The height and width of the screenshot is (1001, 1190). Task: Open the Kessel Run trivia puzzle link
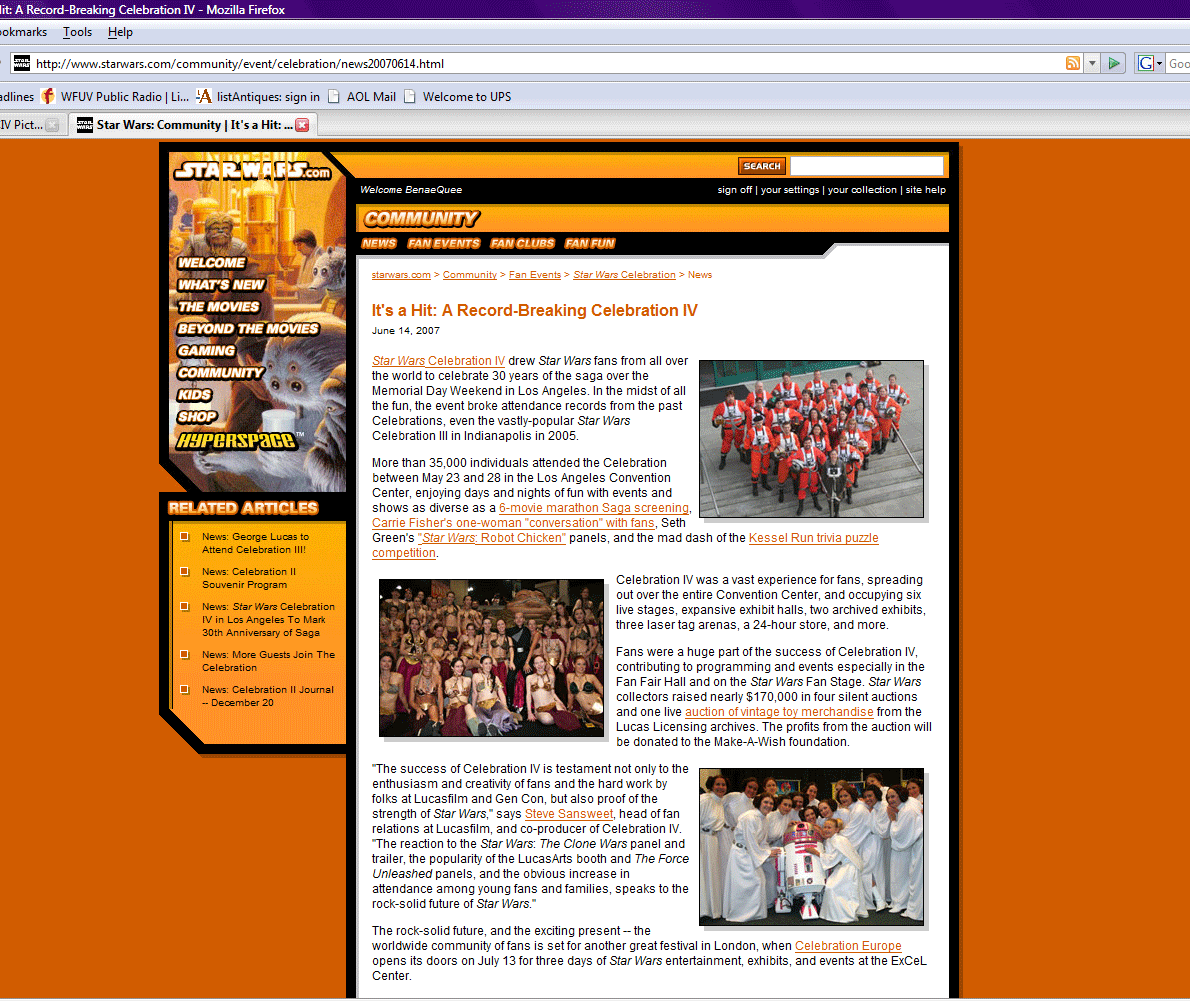pyautogui.click(x=813, y=538)
